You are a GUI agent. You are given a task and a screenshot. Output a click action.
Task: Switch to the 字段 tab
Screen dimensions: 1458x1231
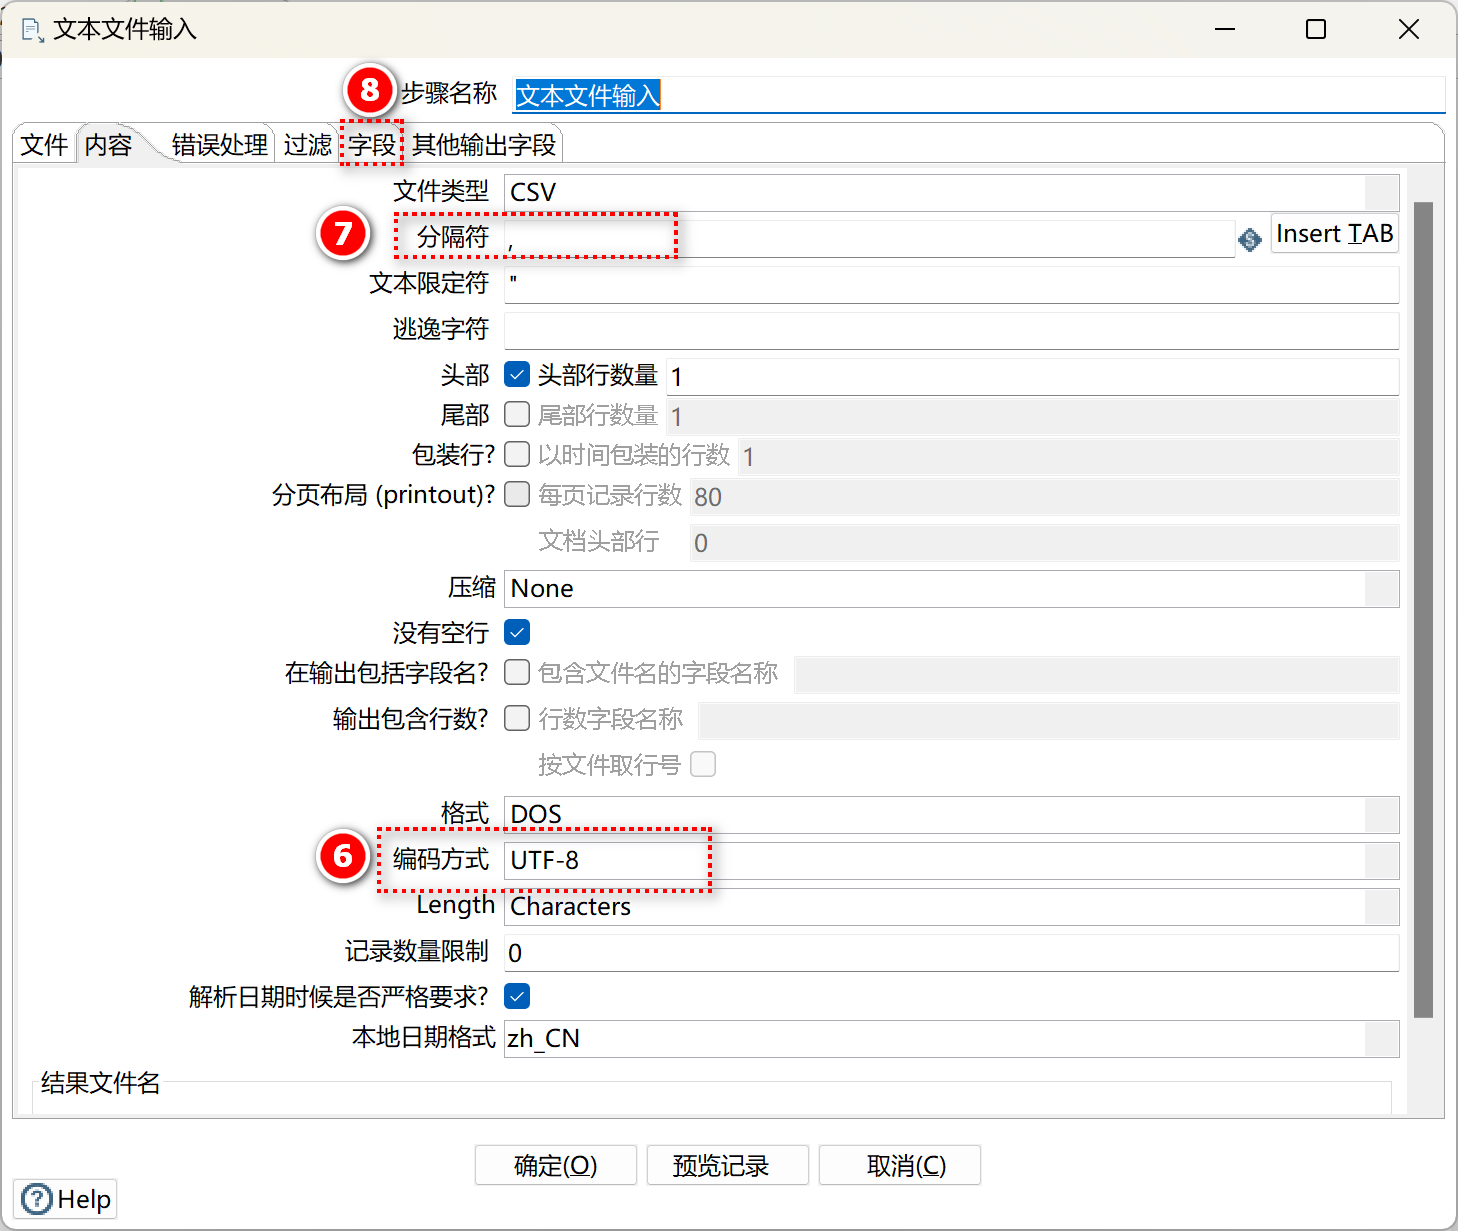pos(372,145)
